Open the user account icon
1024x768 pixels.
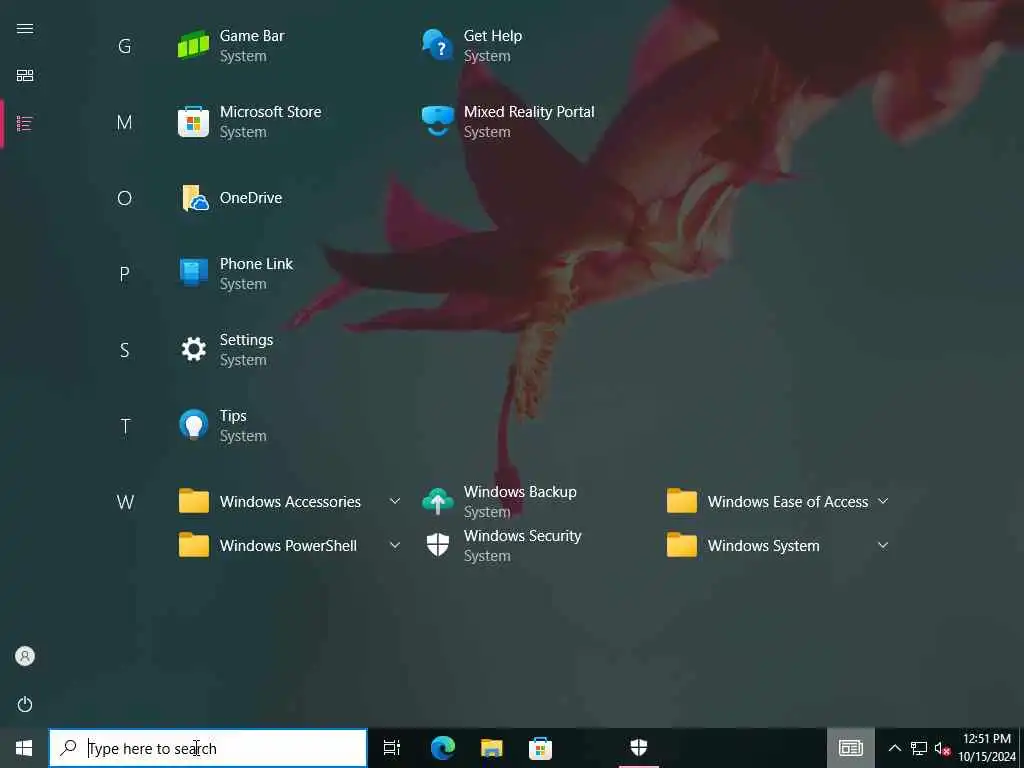(25, 656)
